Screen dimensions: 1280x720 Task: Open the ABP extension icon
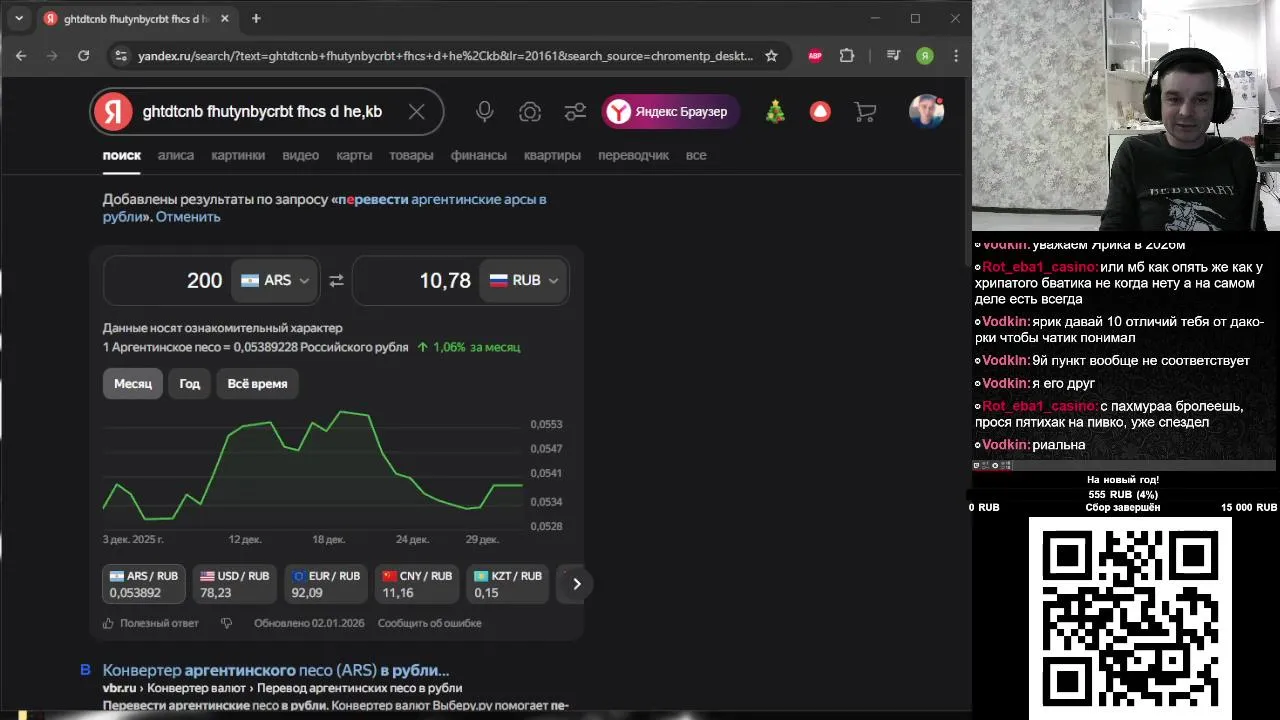815,56
